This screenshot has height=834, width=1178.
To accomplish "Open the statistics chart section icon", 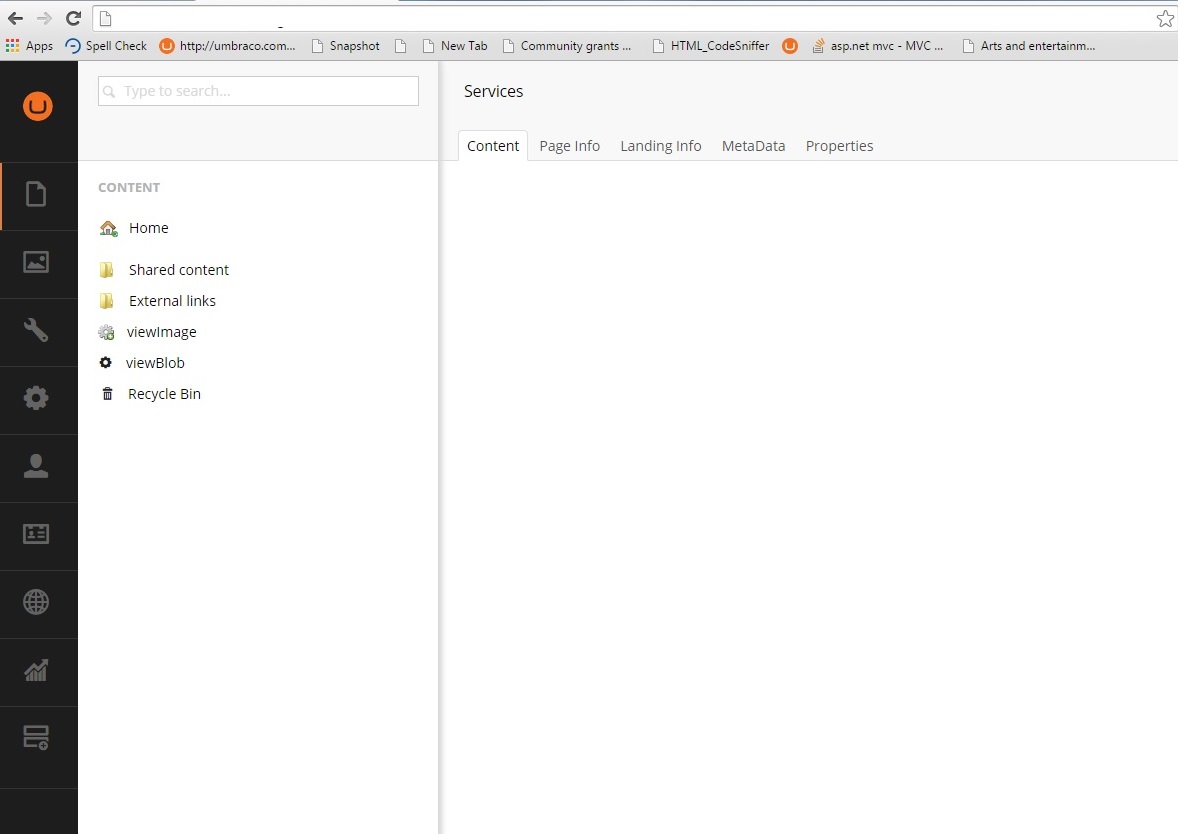I will pos(37,670).
